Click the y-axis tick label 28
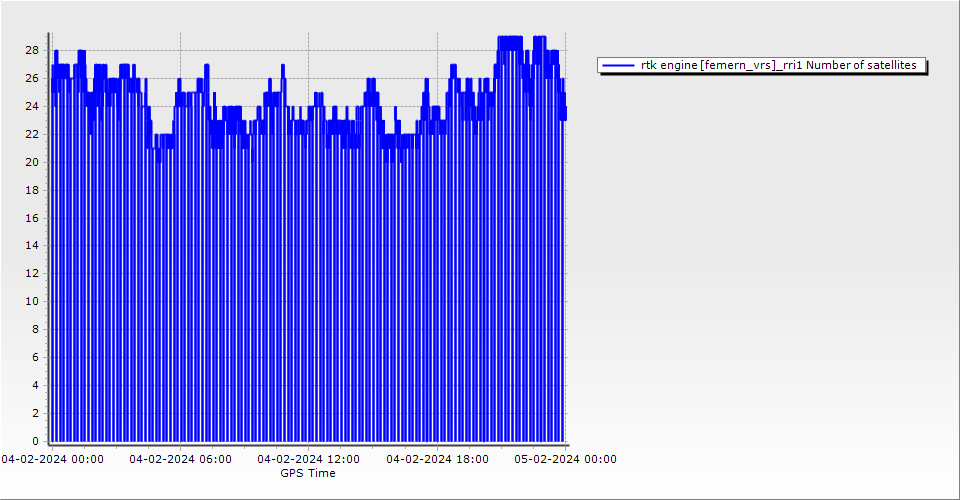Image resolution: width=960 pixels, height=500 pixels. [32, 50]
